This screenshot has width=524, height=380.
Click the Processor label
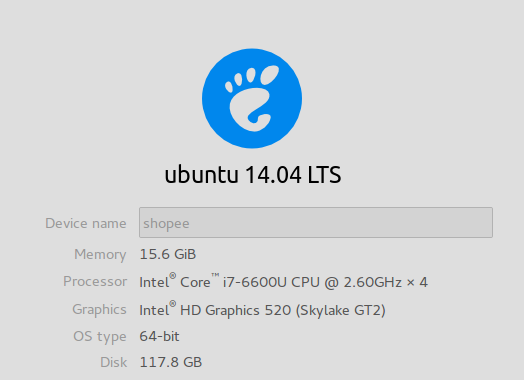(x=95, y=281)
